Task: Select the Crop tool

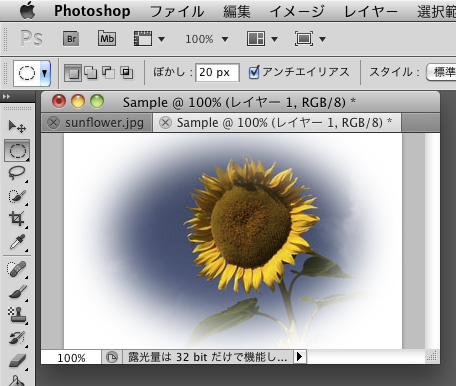Action: 17,219
